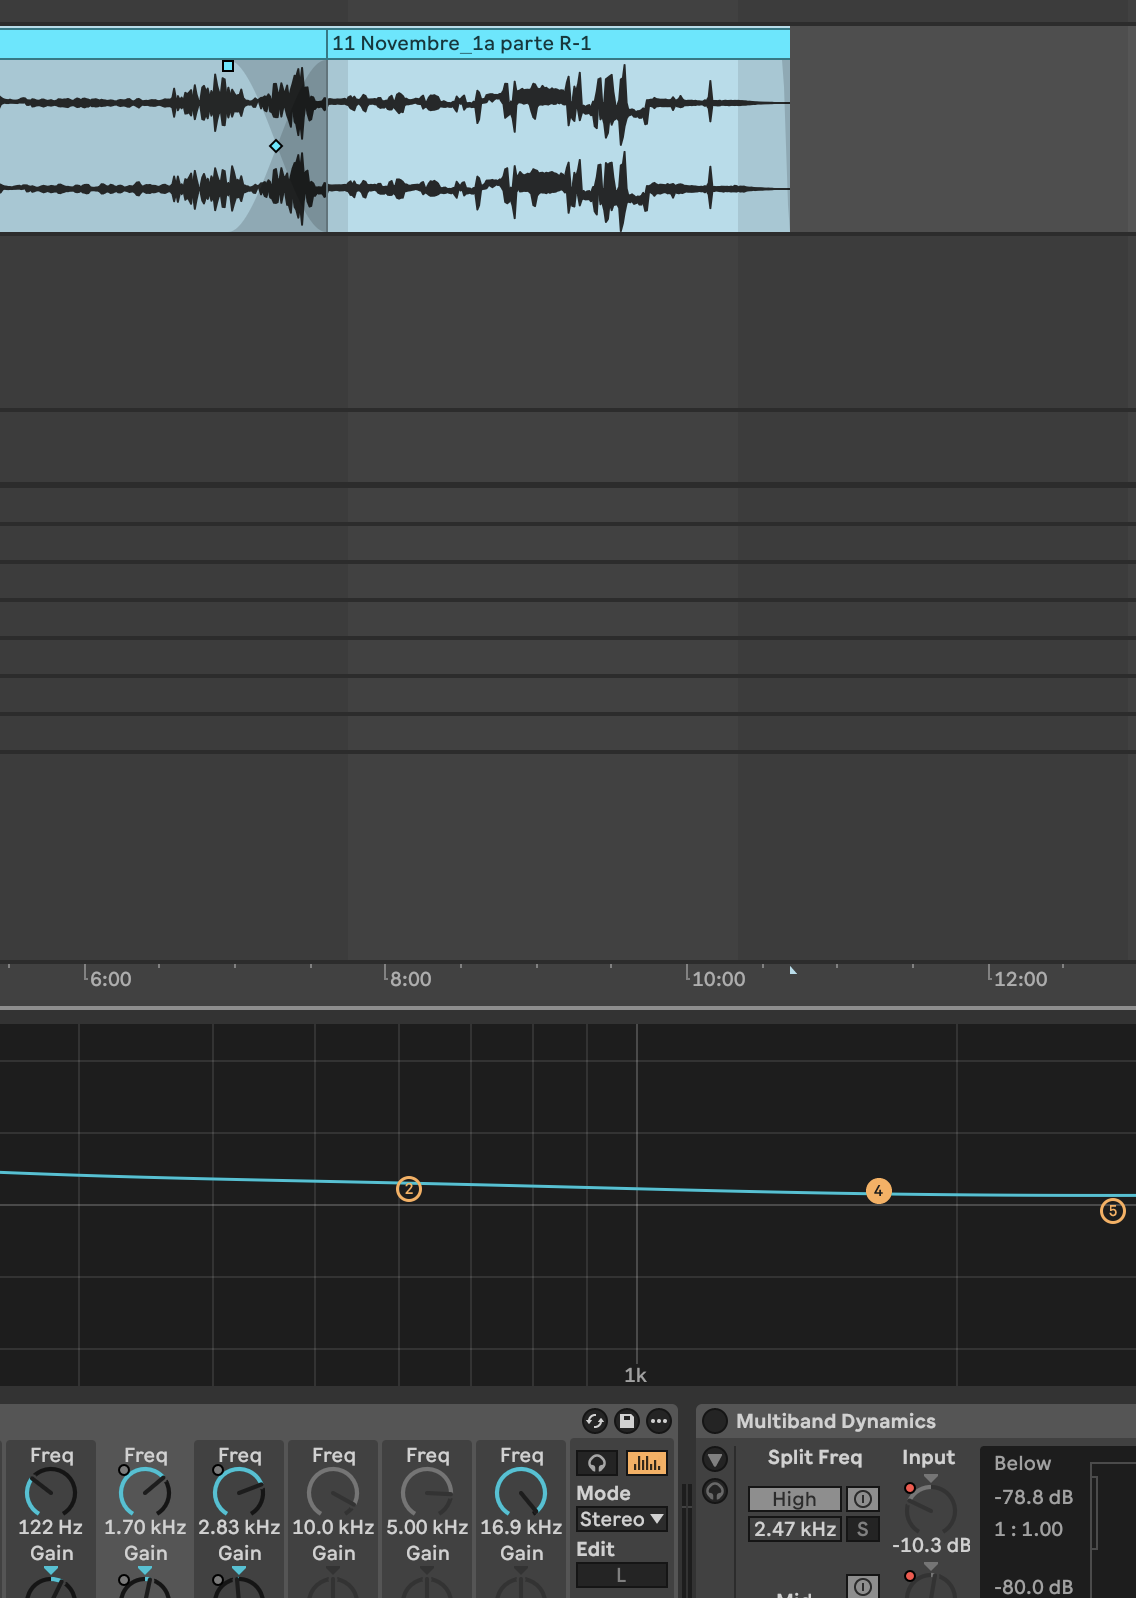Click the 16.9 kHz frequency value text

click(521, 1527)
